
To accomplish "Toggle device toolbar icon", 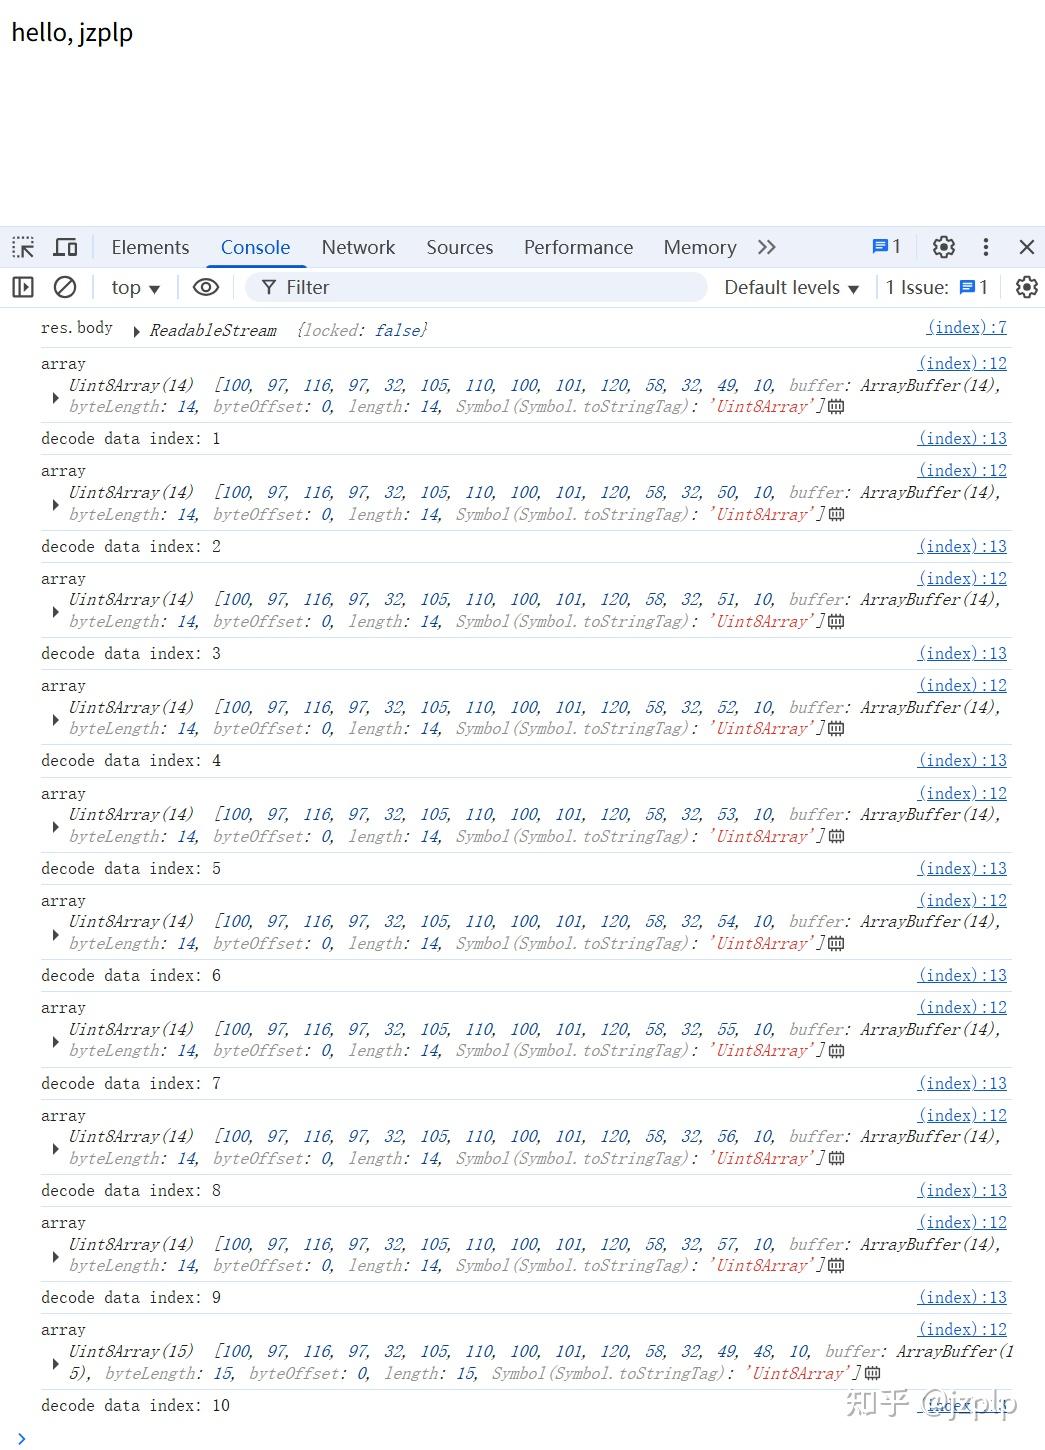I will click(66, 247).
